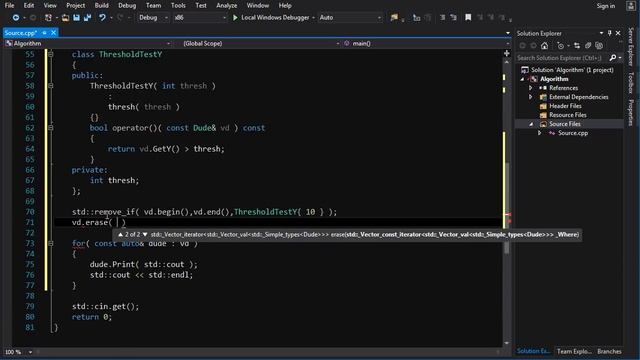Click the New Project toolbar icon
Image resolution: width=640 pixels, height=360 pixels.
point(48,18)
